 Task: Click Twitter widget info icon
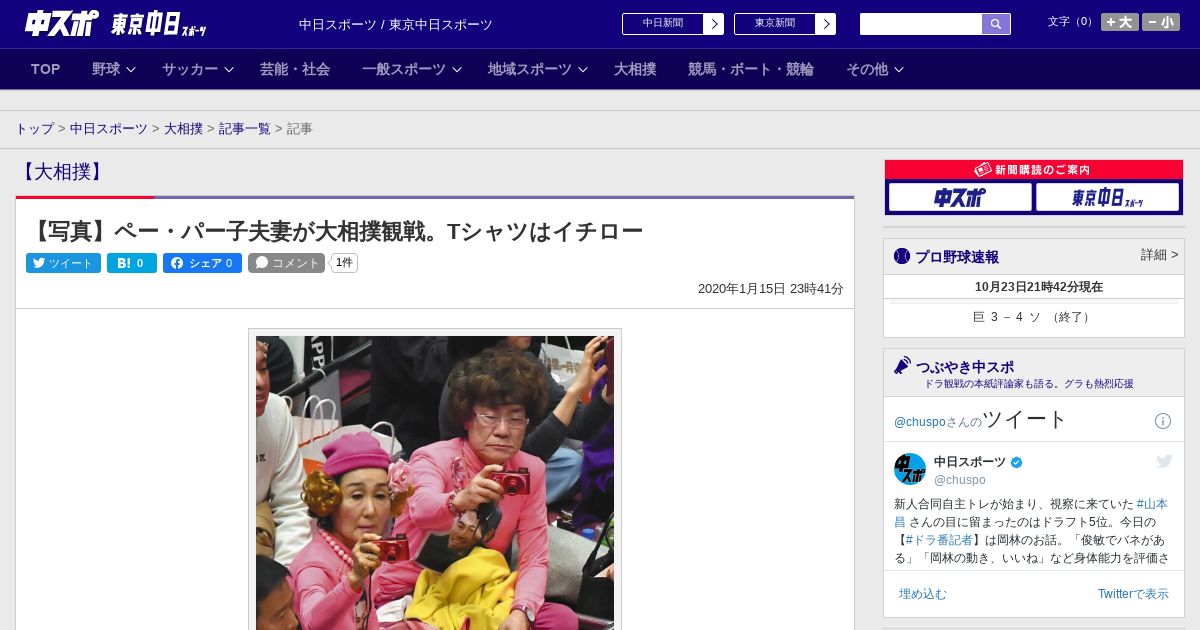click(x=1163, y=421)
